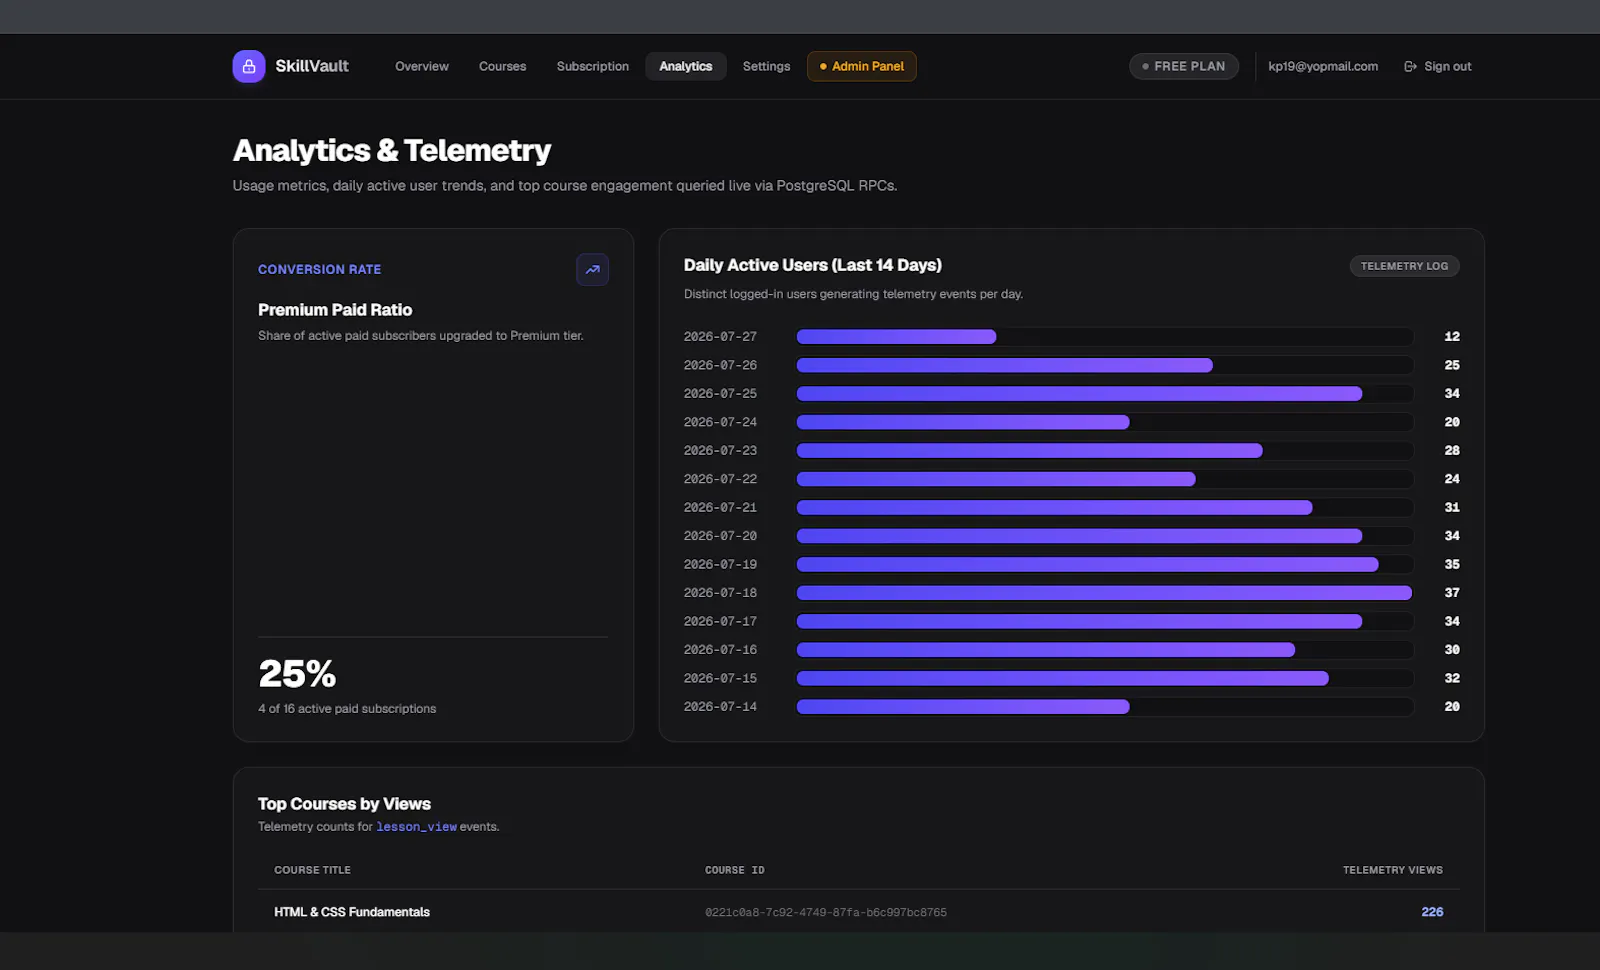Click the Admin Panel orange dot indicator
The image size is (1600, 970).
tap(823, 66)
